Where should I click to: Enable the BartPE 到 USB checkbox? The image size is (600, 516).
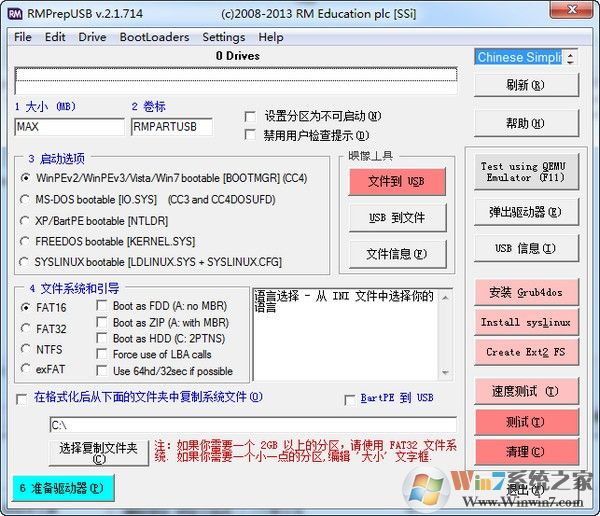coord(350,400)
